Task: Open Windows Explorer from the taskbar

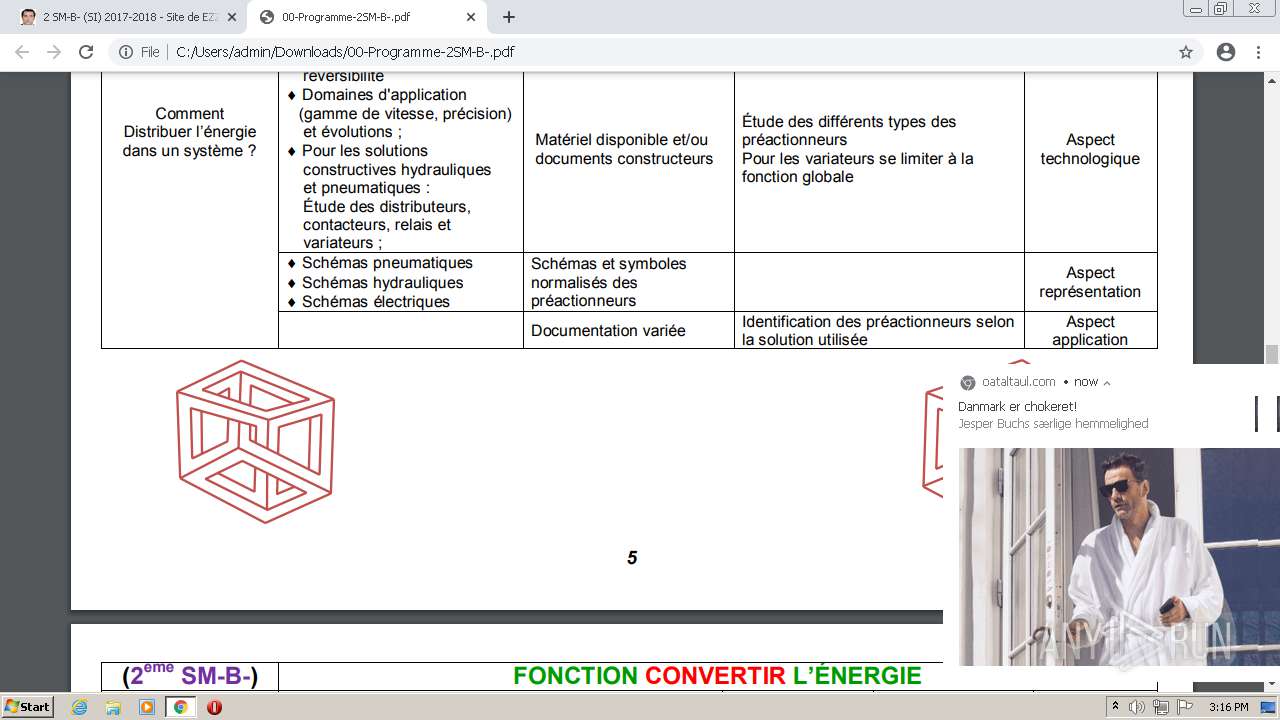Action: [x=113, y=707]
